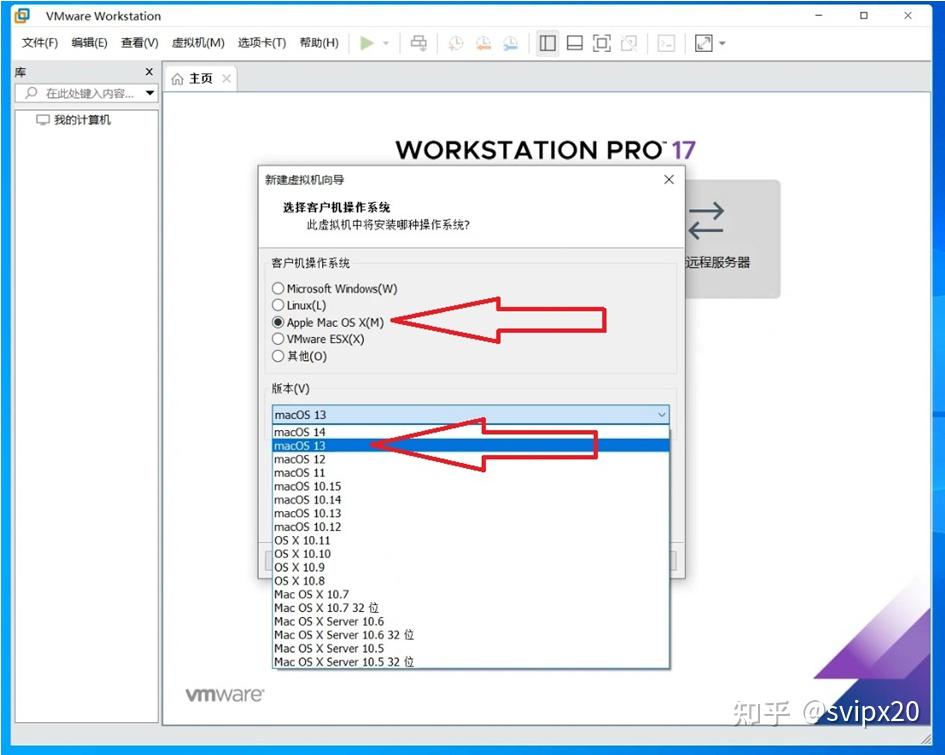Switch to the 主页 tab
The image size is (945, 755).
(x=201, y=78)
